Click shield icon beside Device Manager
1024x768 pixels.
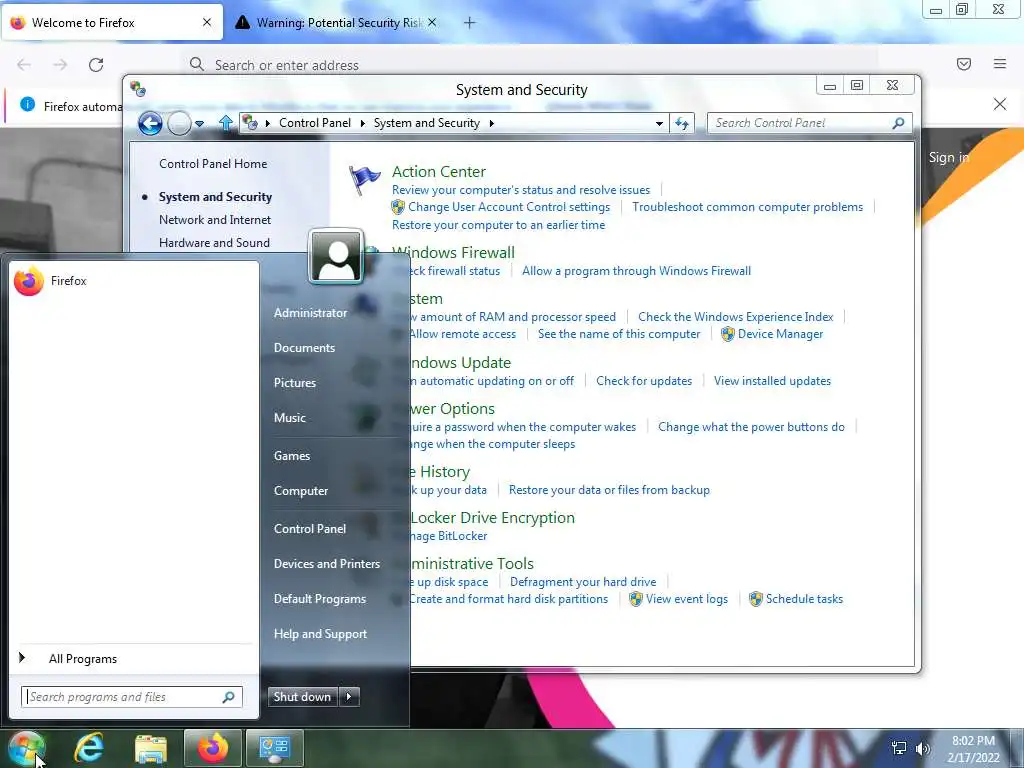728,334
